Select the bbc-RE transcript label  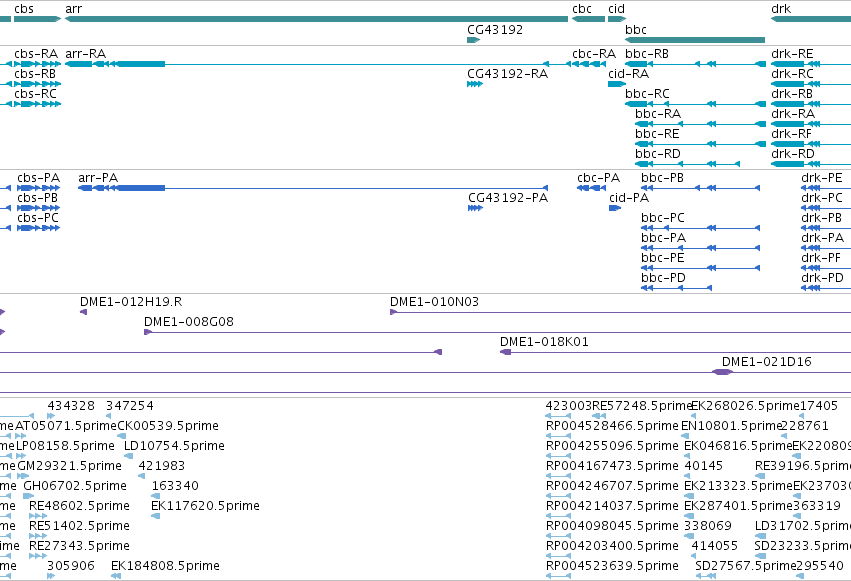657,134
